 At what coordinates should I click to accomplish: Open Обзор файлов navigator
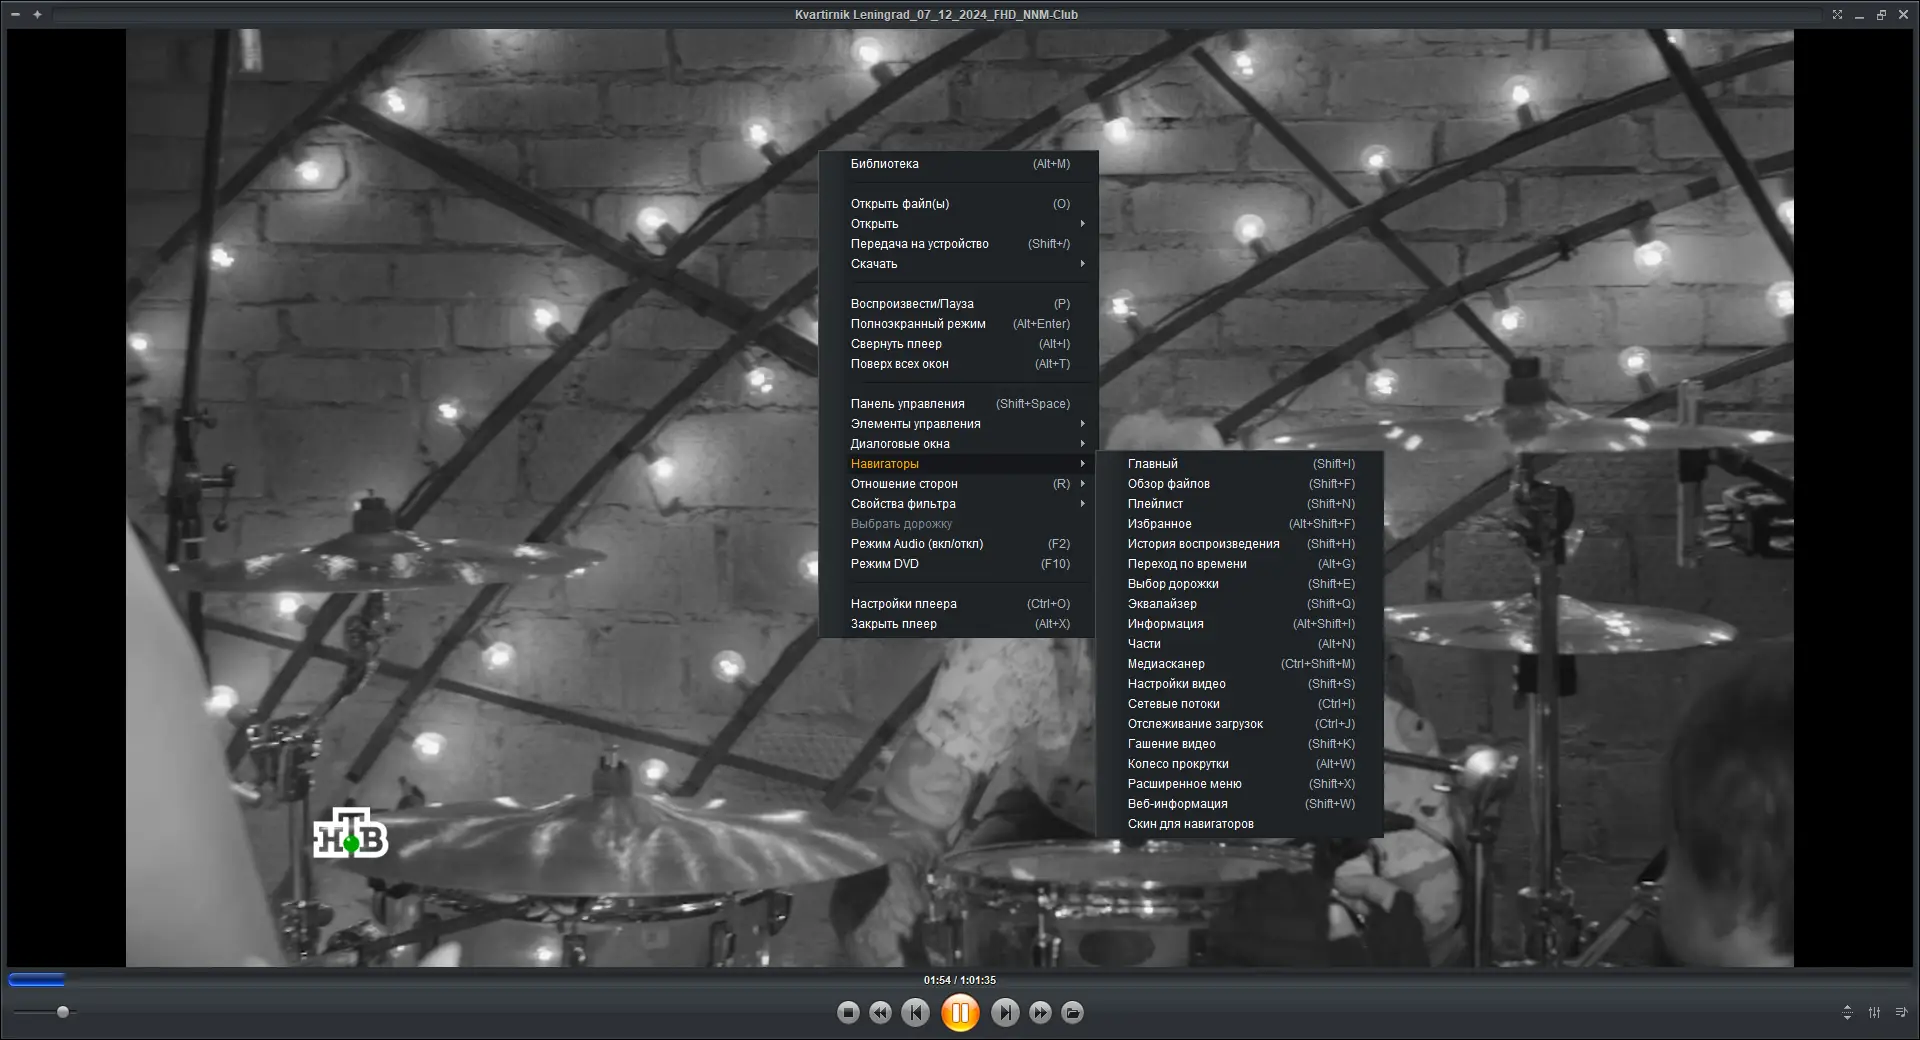tap(1240, 484)
